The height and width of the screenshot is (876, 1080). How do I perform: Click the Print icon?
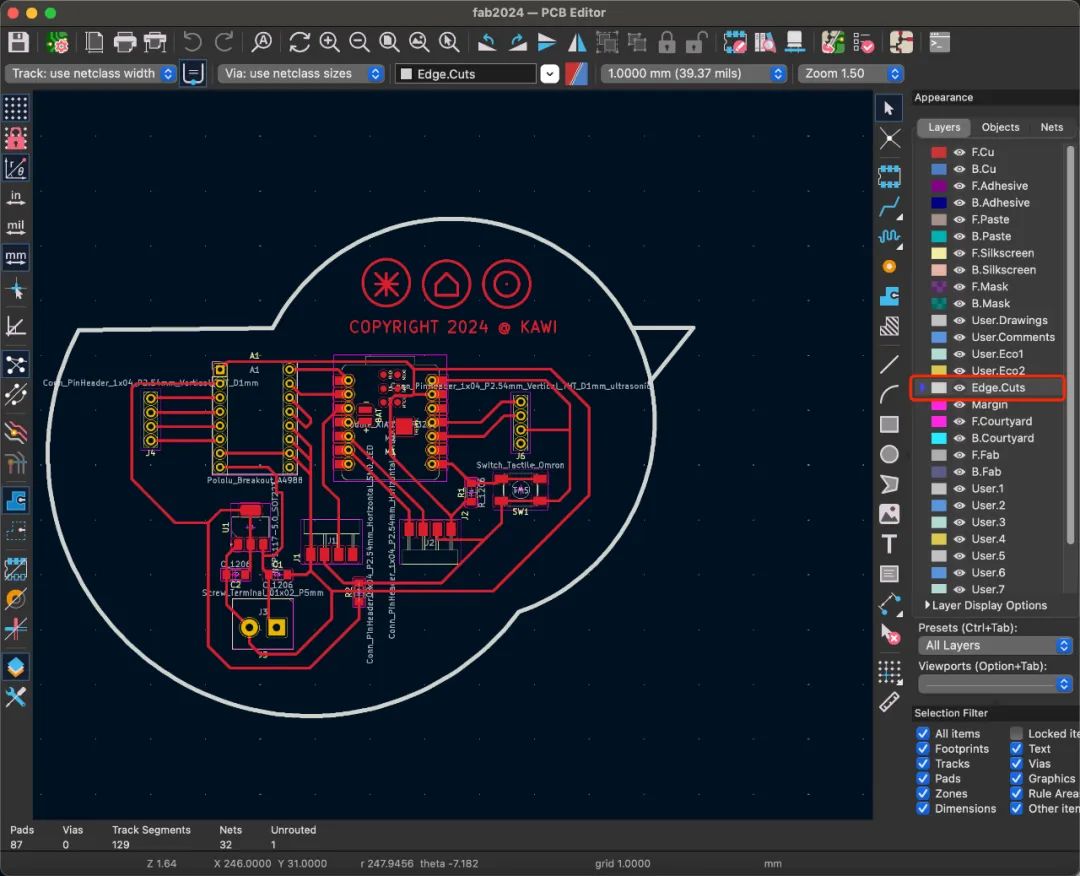pos(125,43)
